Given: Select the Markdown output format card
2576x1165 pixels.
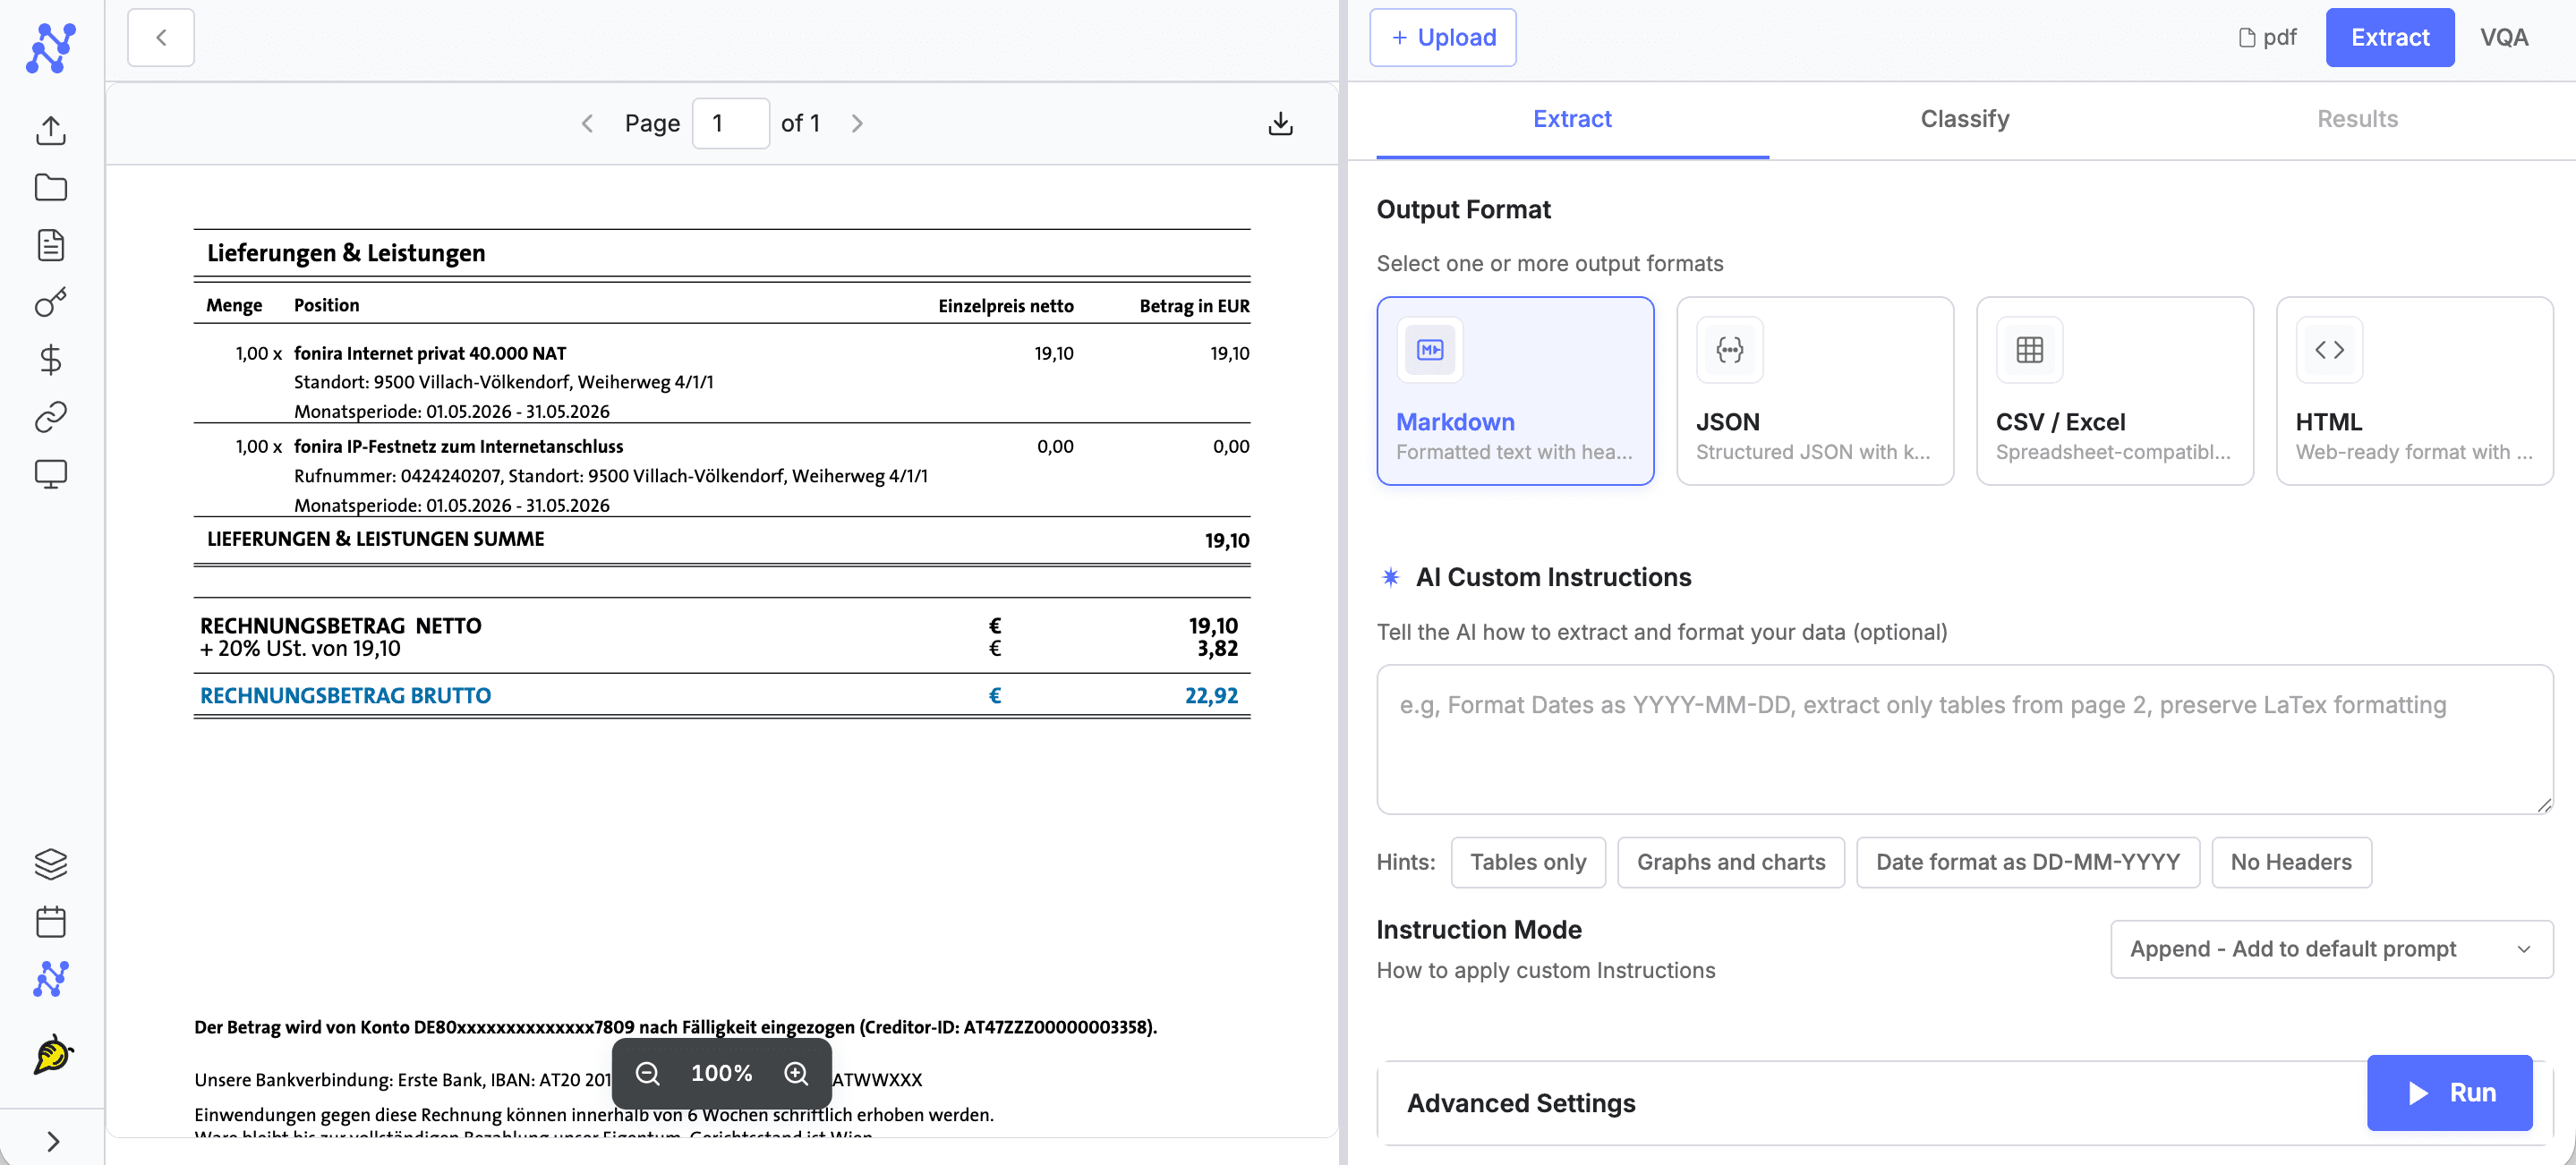Looking at the screenshot, I should coord(1515,391).
